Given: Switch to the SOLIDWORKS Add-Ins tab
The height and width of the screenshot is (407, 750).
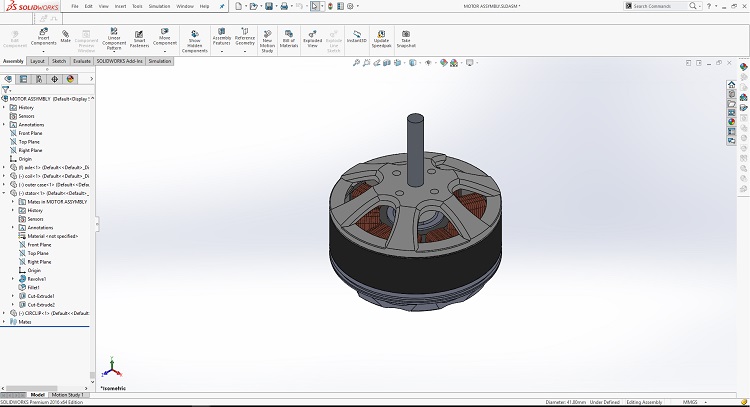Looking at the screenshot, I should coord(120,61).
